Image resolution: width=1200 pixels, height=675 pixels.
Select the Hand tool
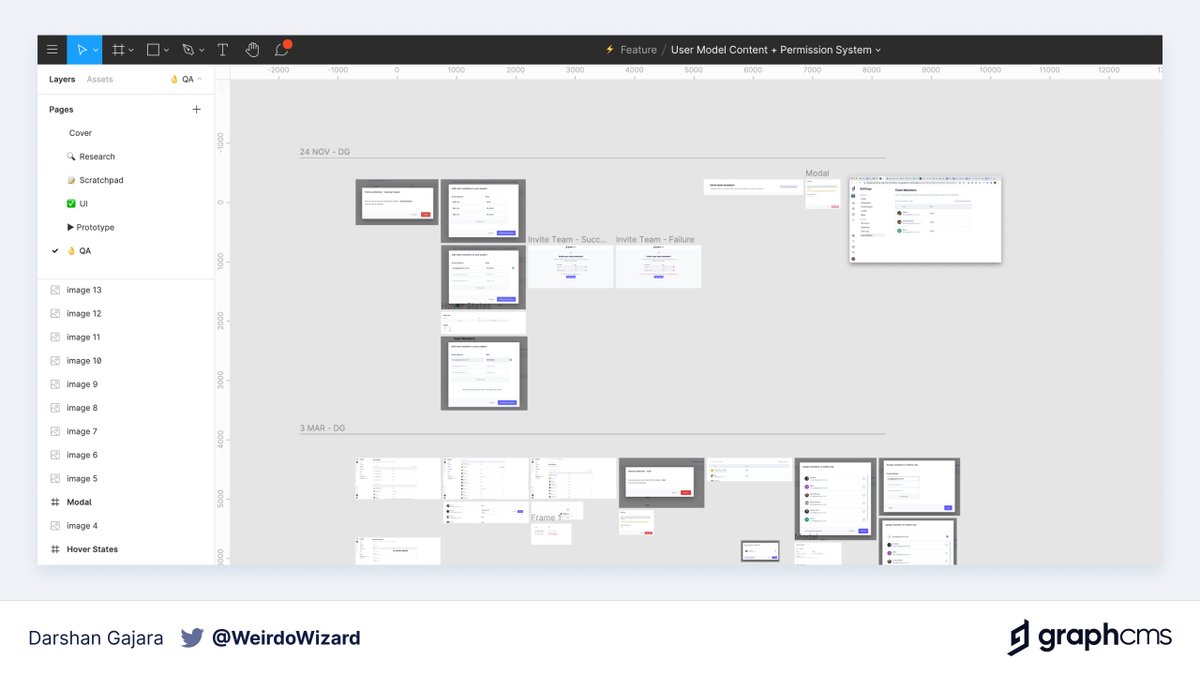[253, 50]
